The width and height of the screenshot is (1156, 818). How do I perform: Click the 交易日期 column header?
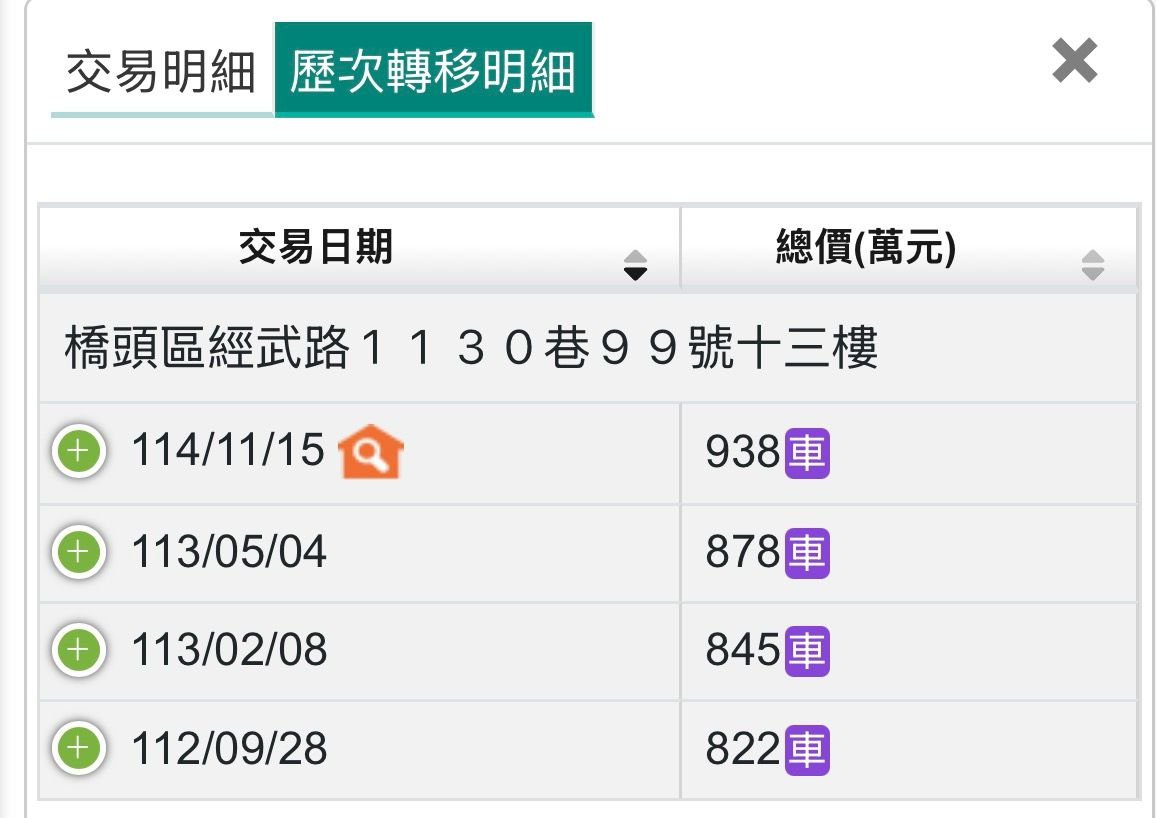click(316, 247)
